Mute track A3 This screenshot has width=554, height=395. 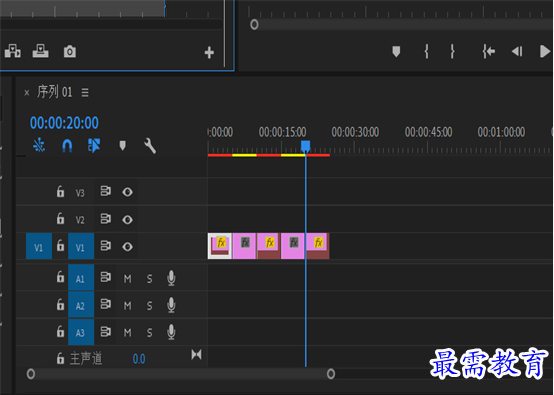coord(128,332)
